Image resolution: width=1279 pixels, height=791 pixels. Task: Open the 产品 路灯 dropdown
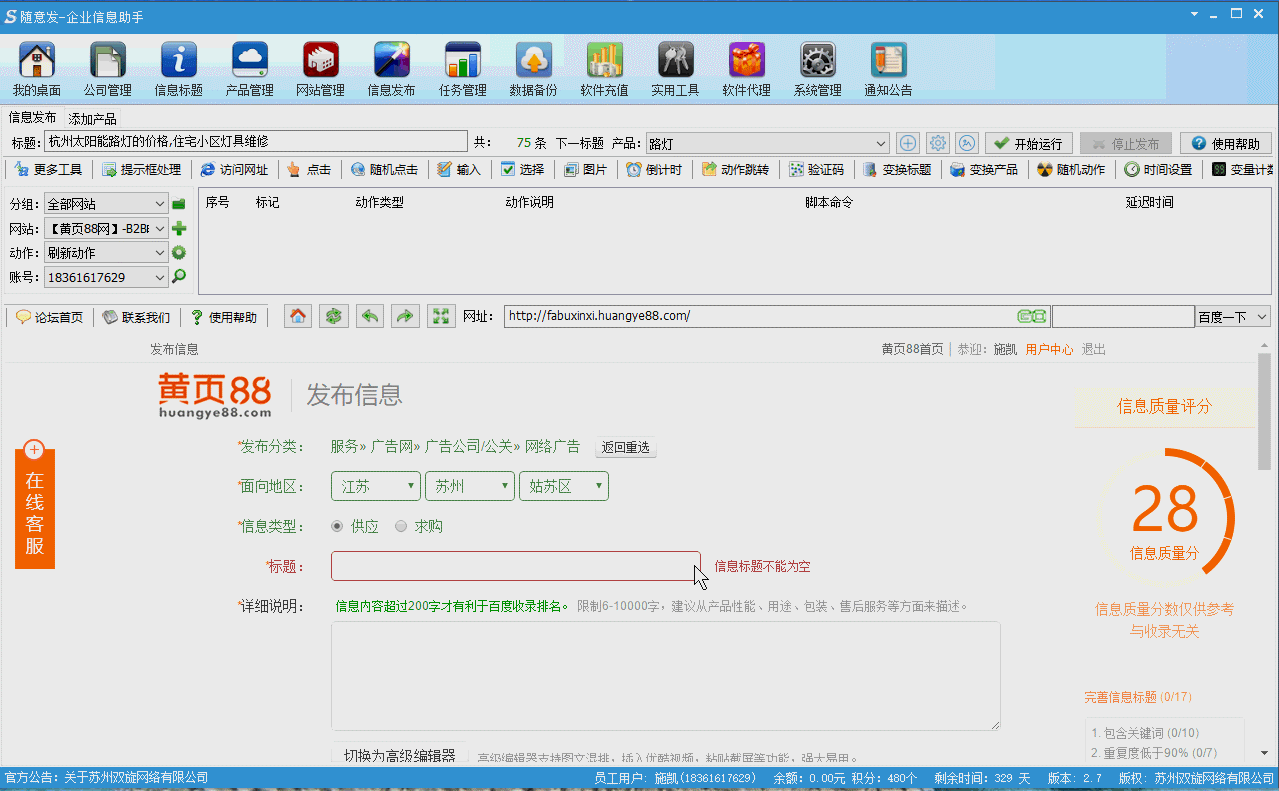pyautogui.click(x=767, y=144)
